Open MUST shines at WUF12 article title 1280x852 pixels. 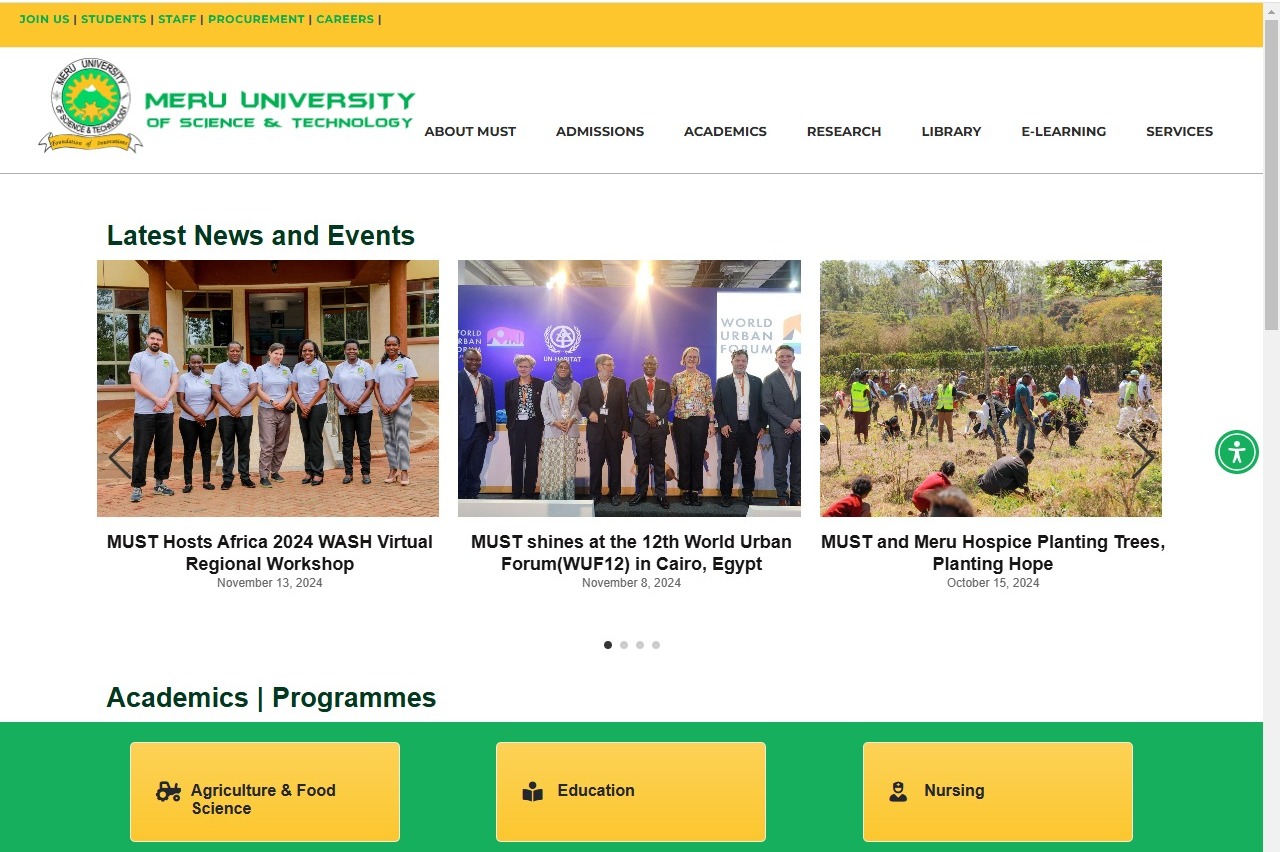pos(631,553)
